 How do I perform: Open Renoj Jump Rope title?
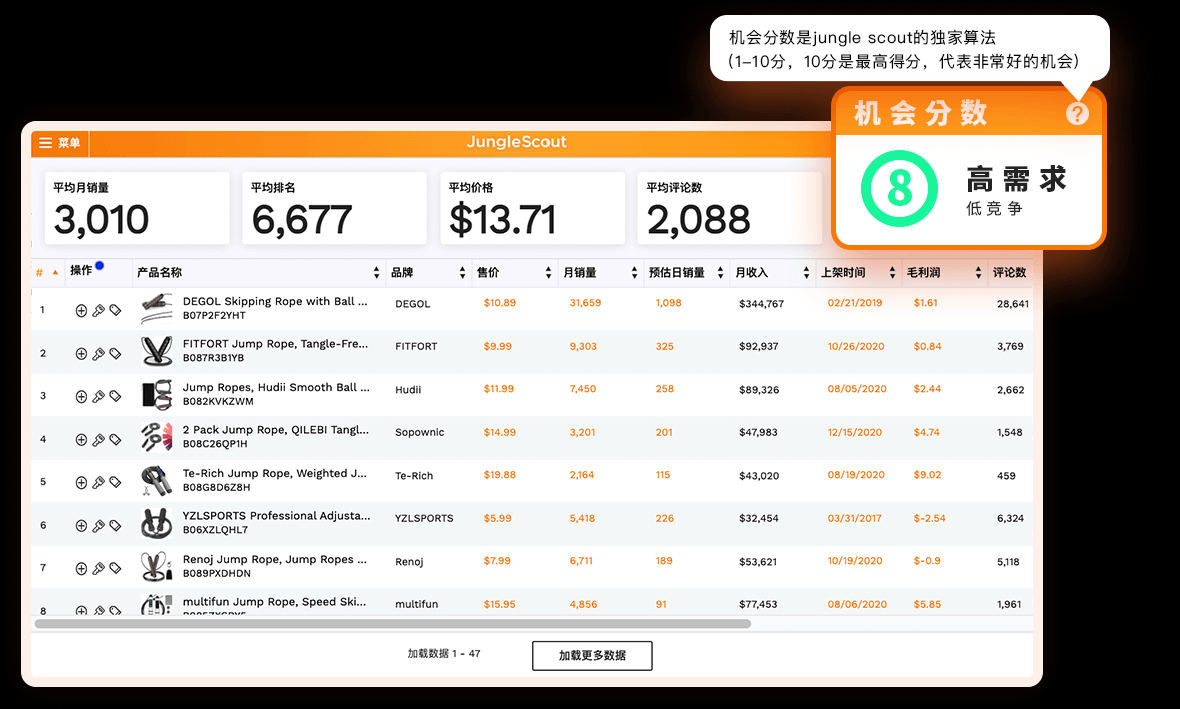pos(275,559)
